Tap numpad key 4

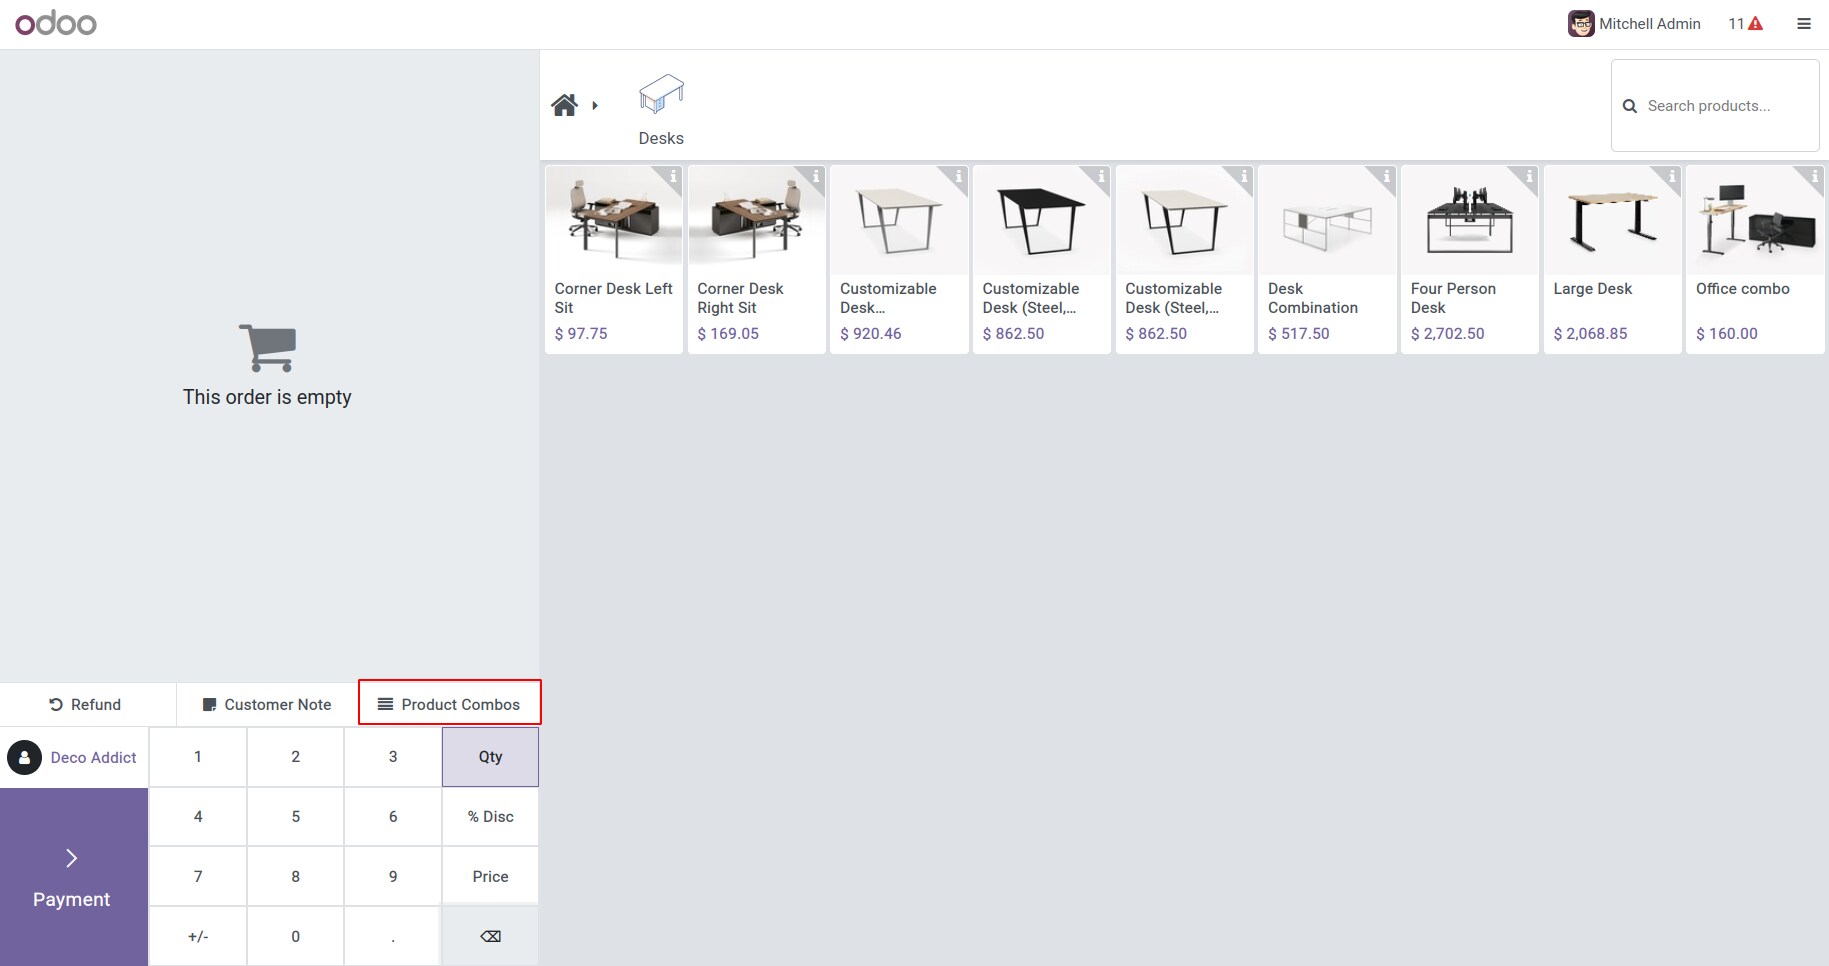pos(198,817)
